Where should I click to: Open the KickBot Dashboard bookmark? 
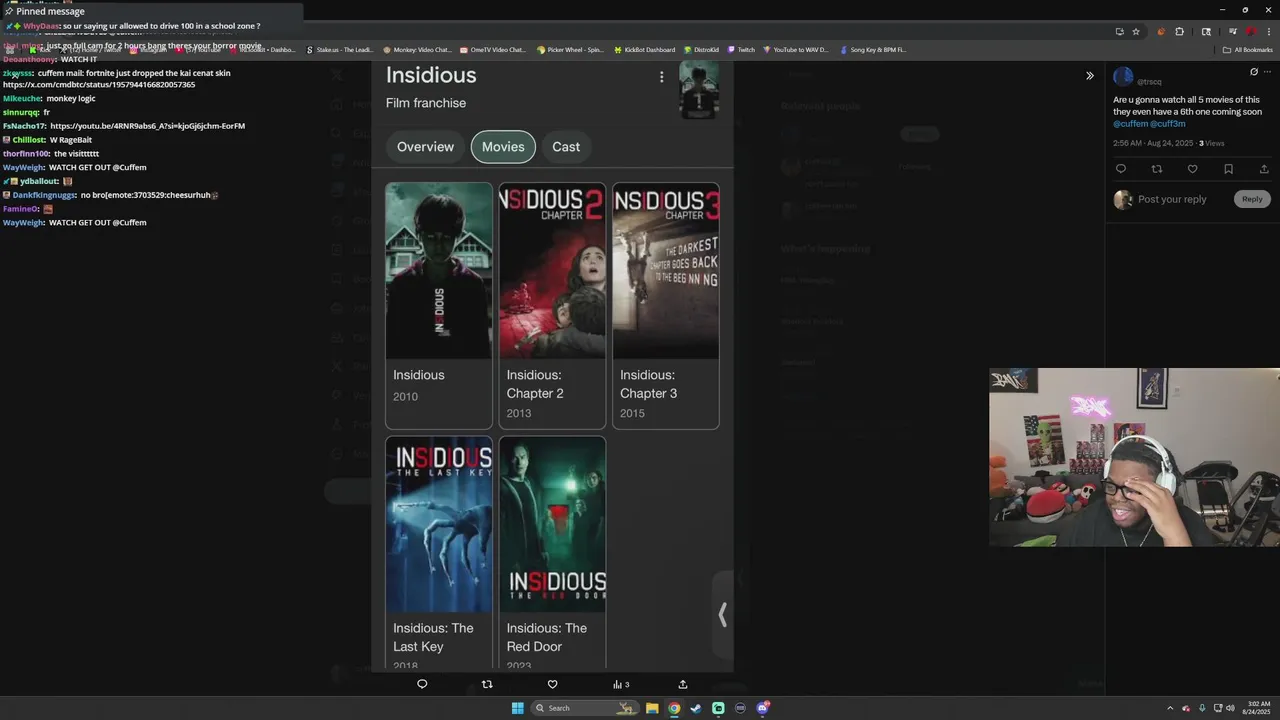(x=645, y=49)
